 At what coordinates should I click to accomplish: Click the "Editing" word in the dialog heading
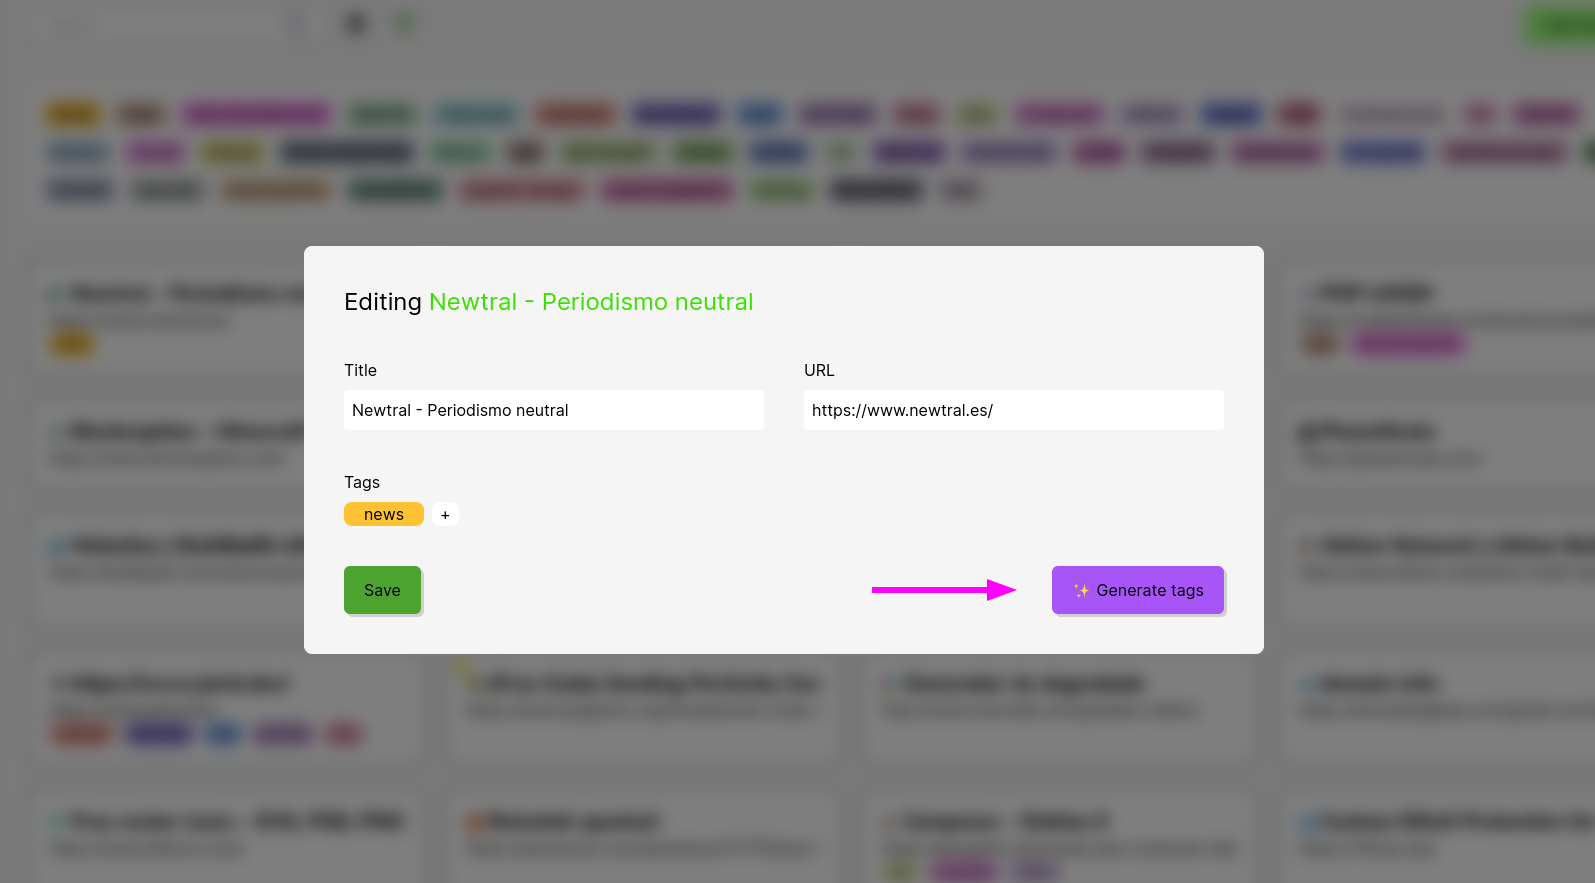(x=383, y=302)
